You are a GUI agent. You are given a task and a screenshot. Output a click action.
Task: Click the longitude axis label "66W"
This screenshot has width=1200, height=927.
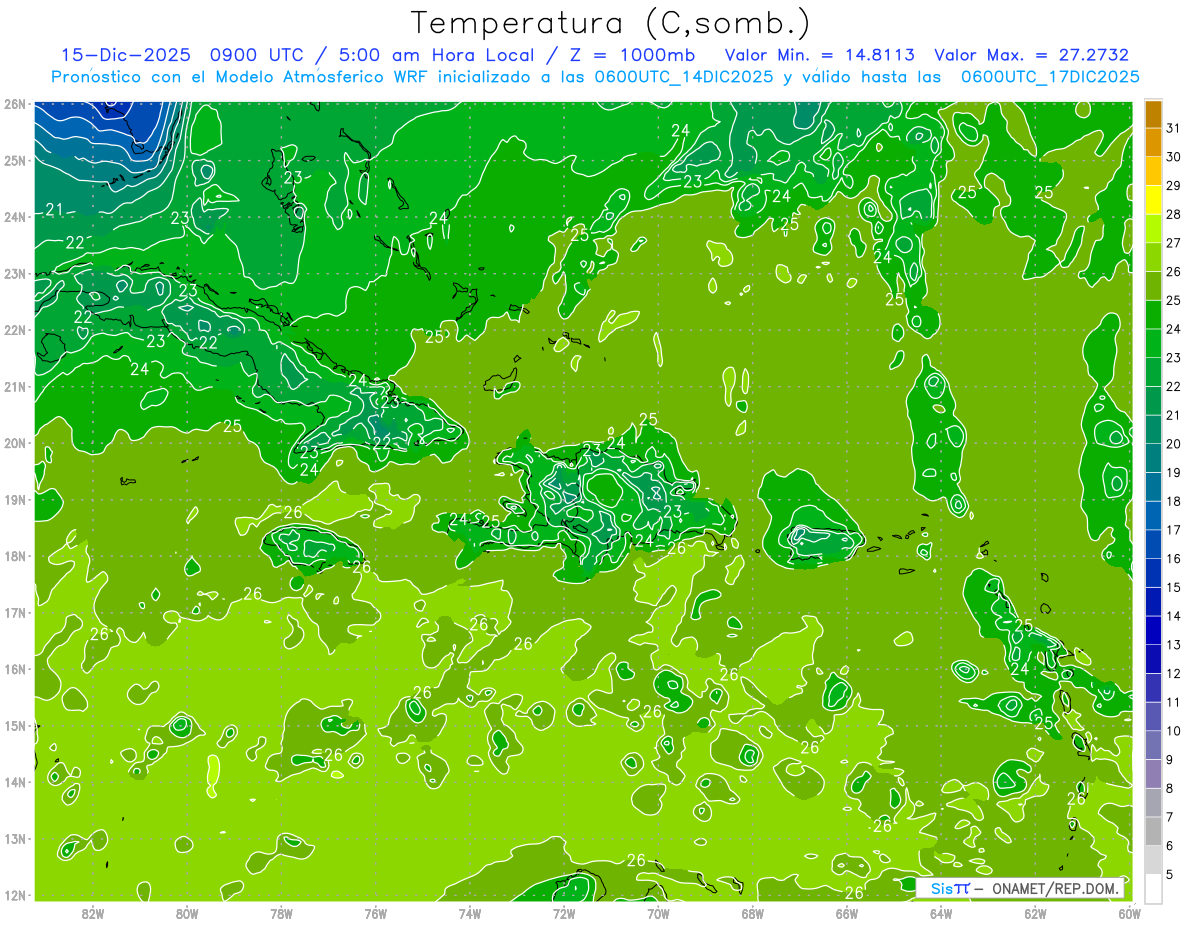click(846, 913)
